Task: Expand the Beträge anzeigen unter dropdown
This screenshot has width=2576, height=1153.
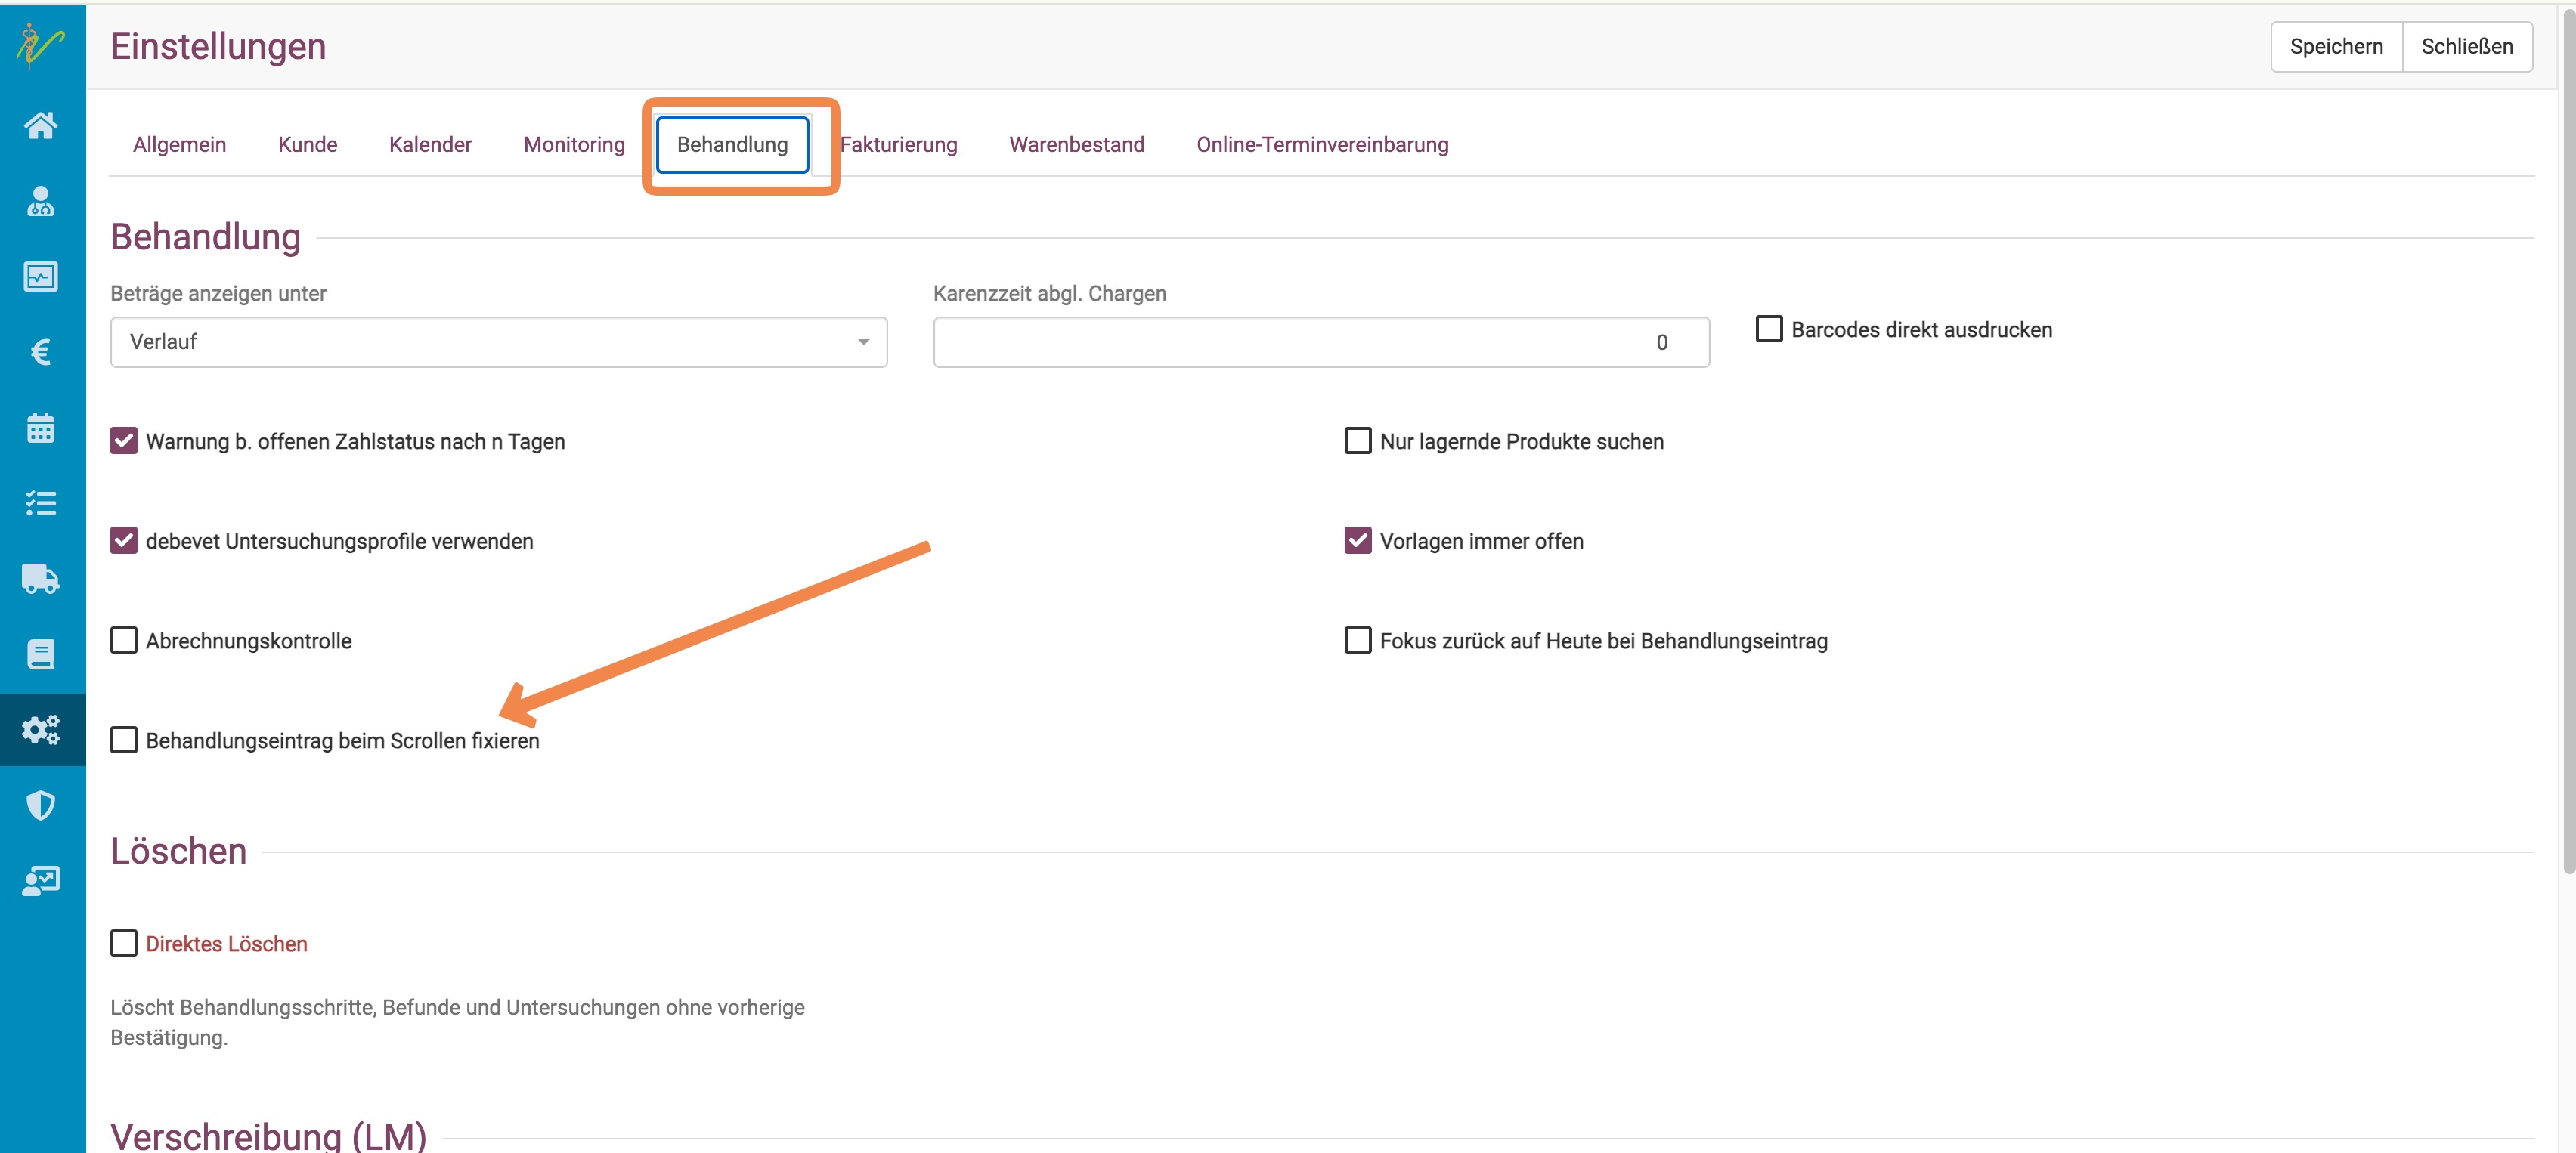Action: pyautogui.click(x=498, y=342)
